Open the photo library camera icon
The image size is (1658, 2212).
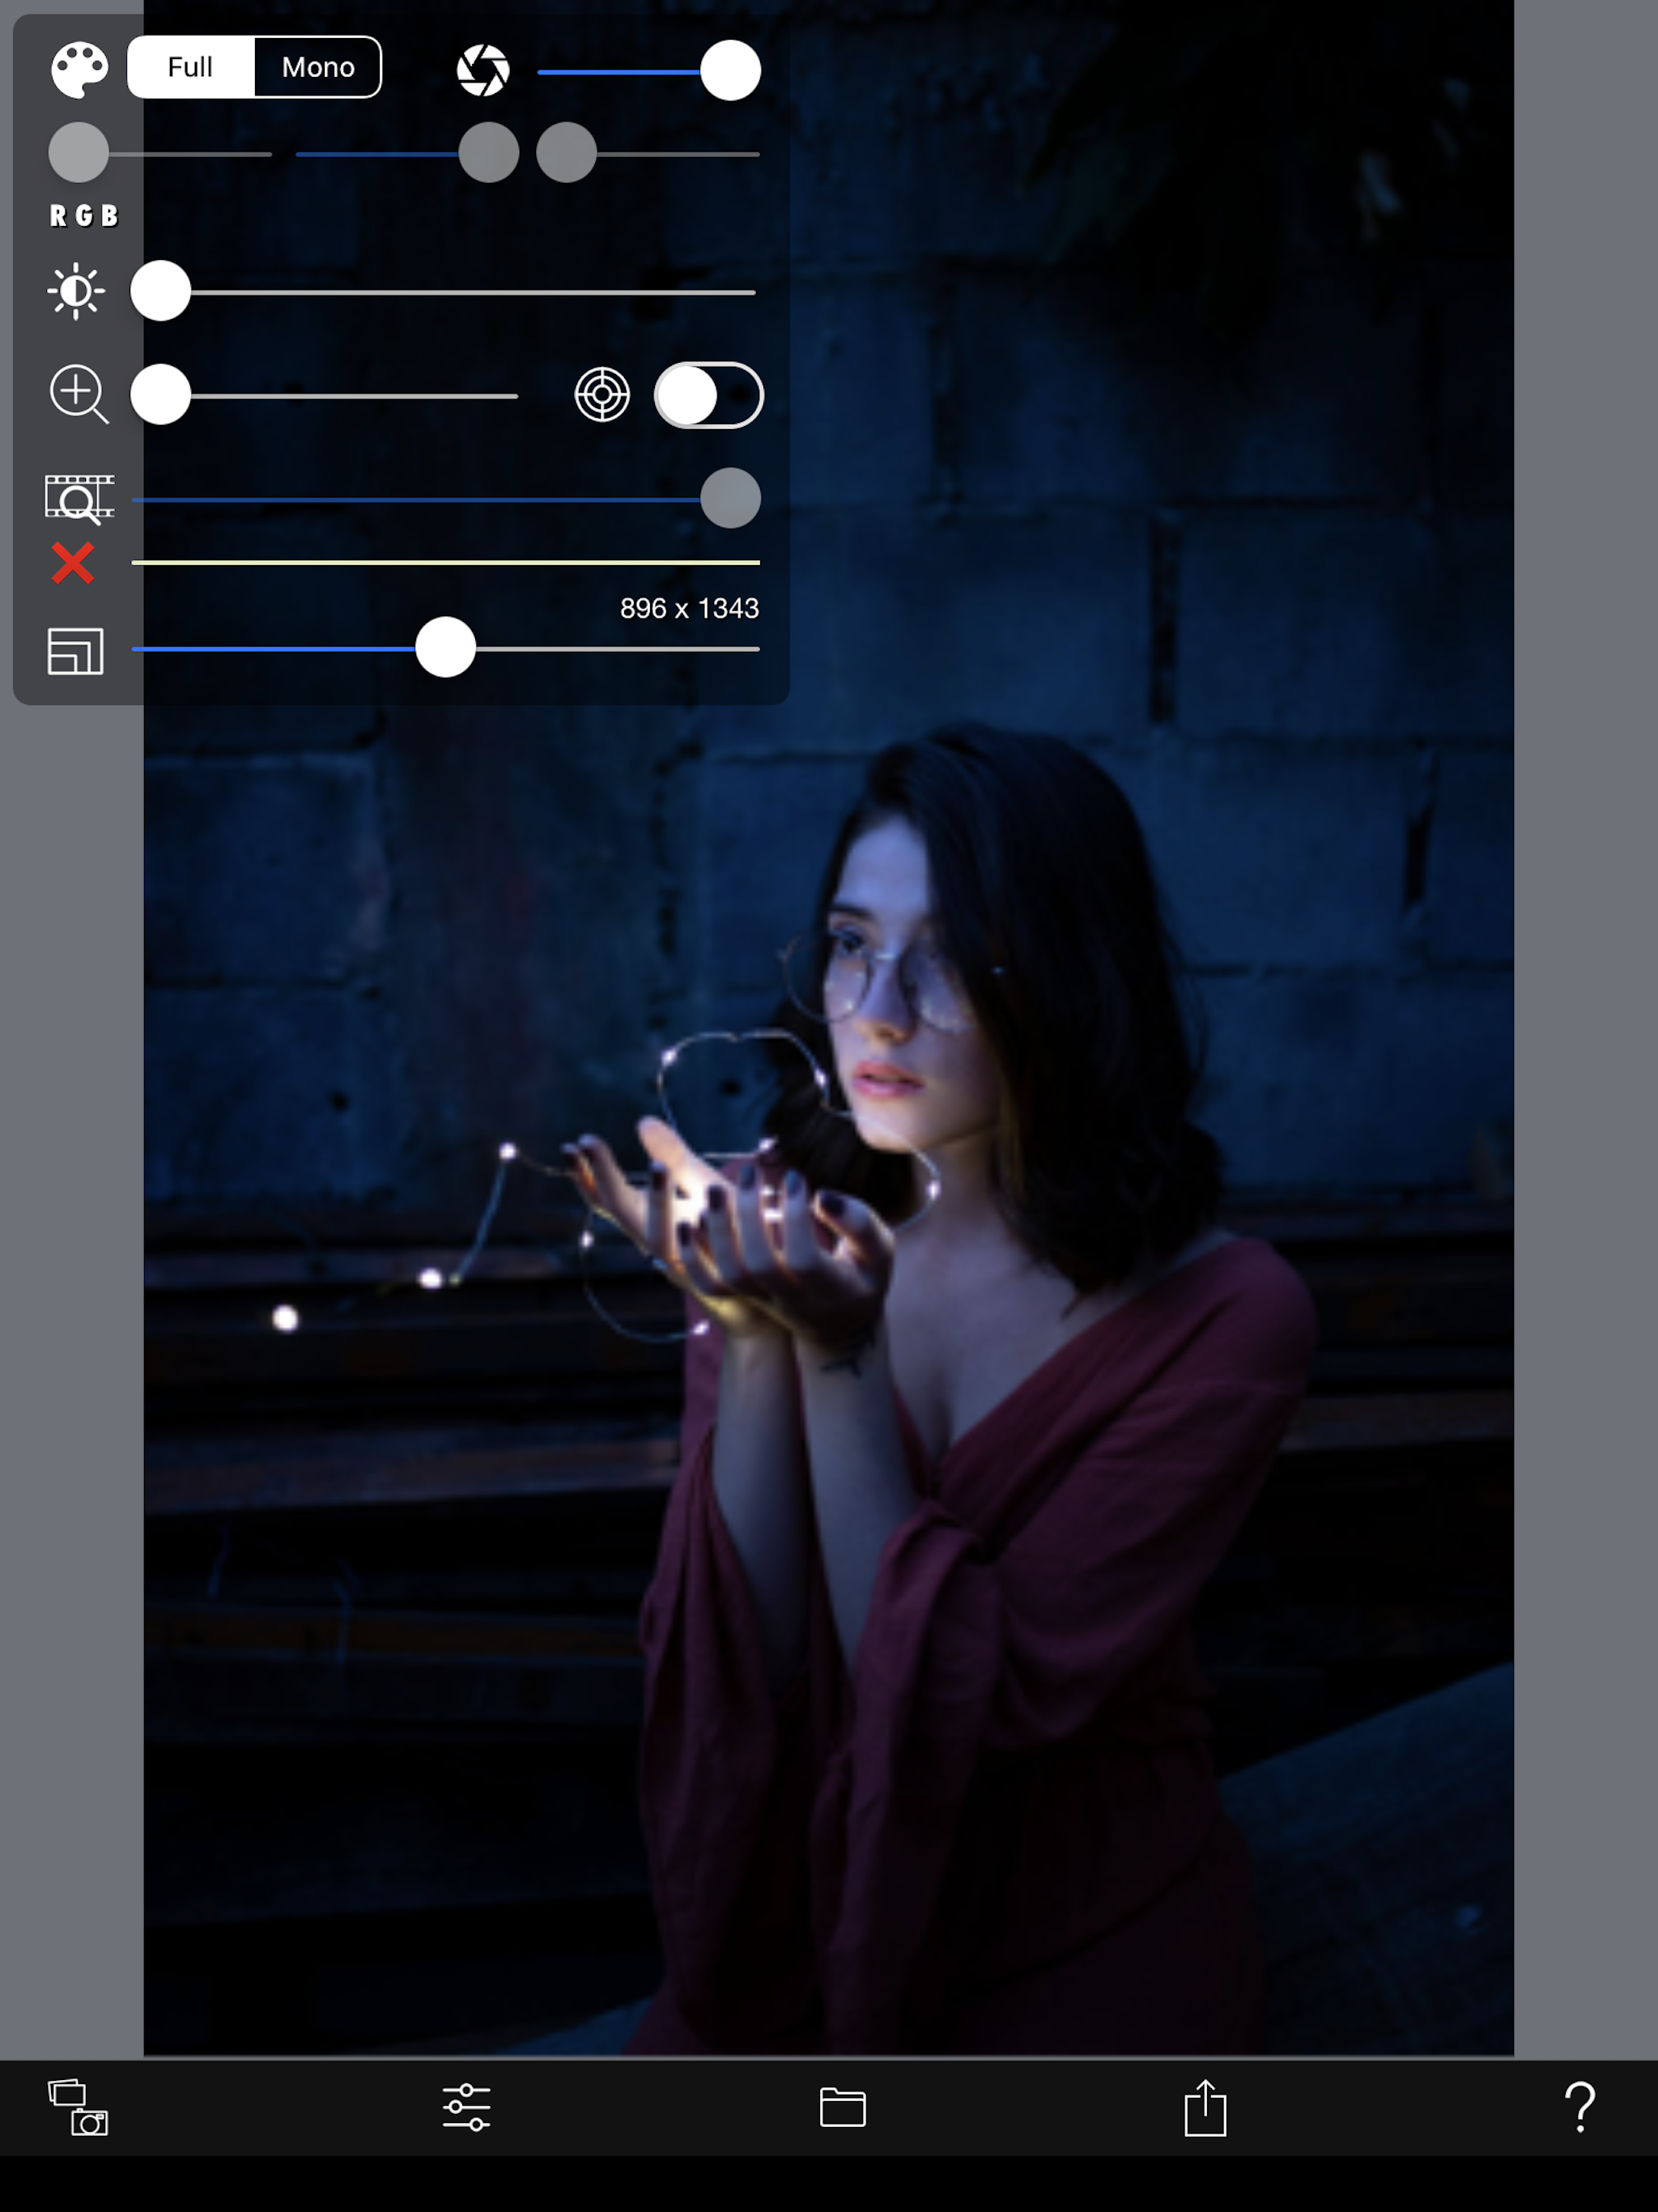click(78, 2107)
